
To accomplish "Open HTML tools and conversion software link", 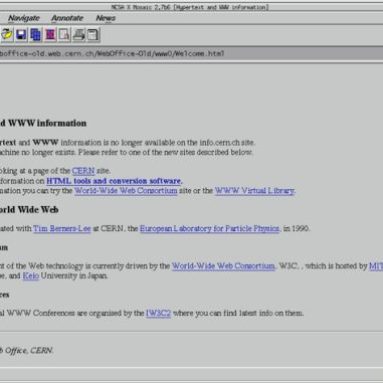I will click(x=114, y=181).
